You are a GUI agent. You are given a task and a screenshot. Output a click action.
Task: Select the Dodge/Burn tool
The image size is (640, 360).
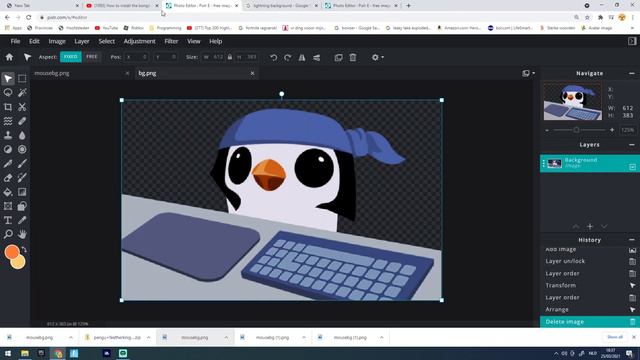[8, 149]
